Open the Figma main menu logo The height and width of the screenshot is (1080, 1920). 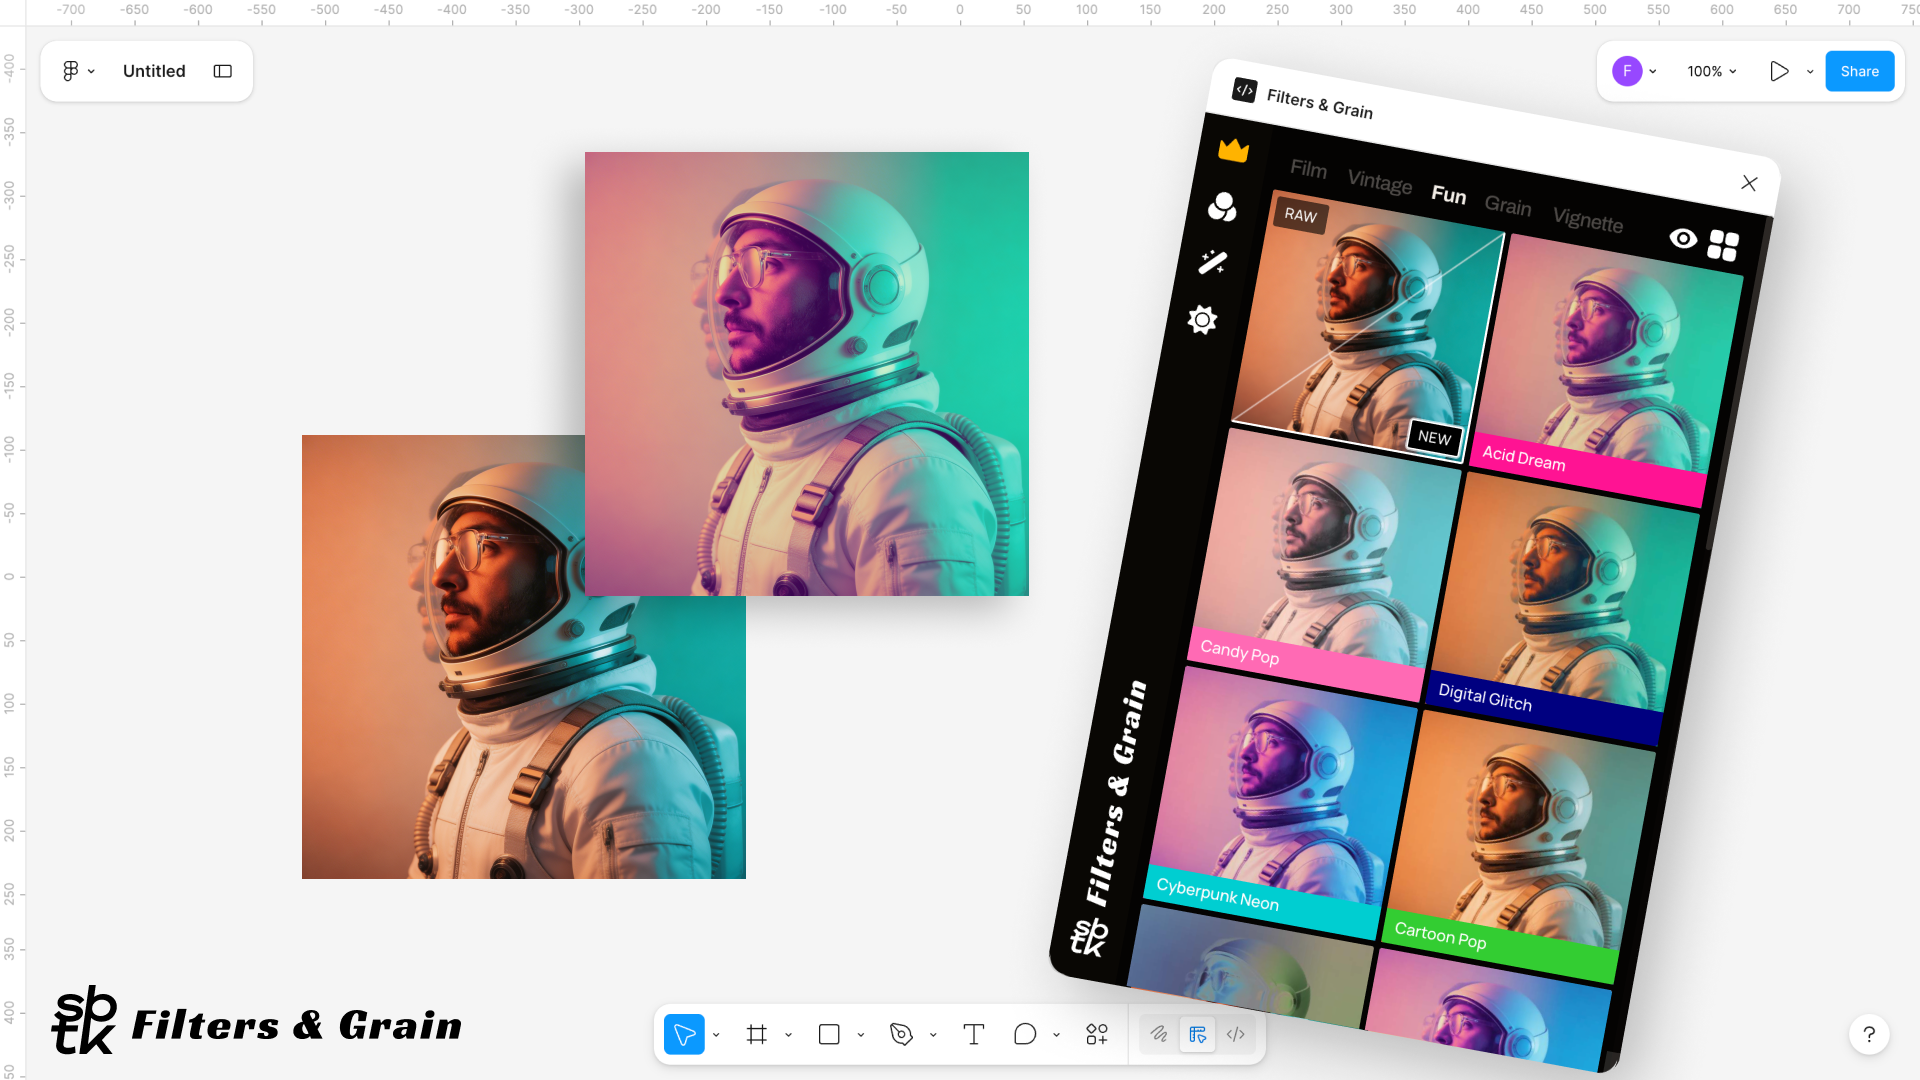(70, 71)
